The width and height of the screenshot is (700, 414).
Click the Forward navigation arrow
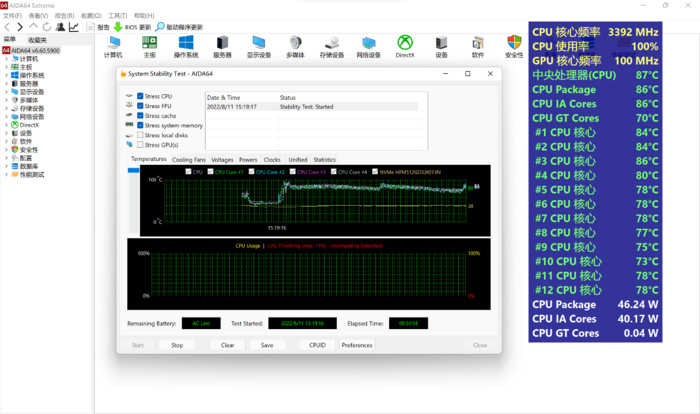[x=20, y=27]
